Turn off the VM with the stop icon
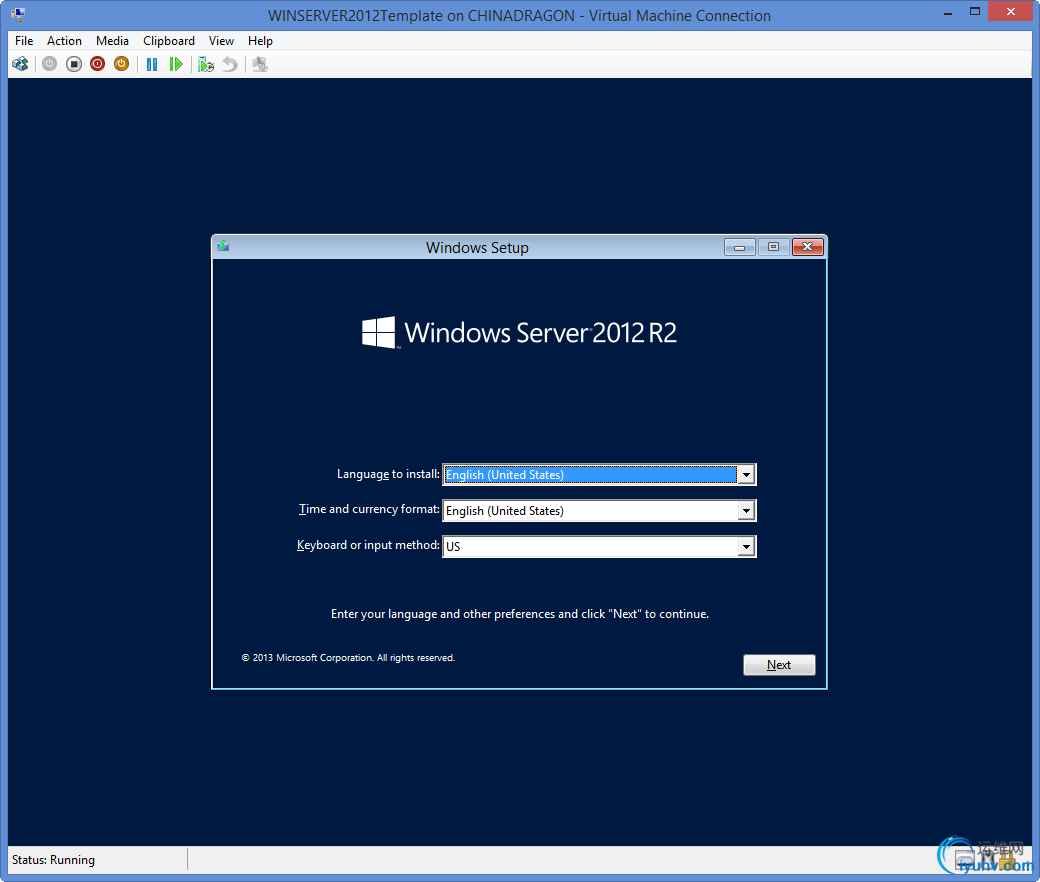 [x=74, y=64]
